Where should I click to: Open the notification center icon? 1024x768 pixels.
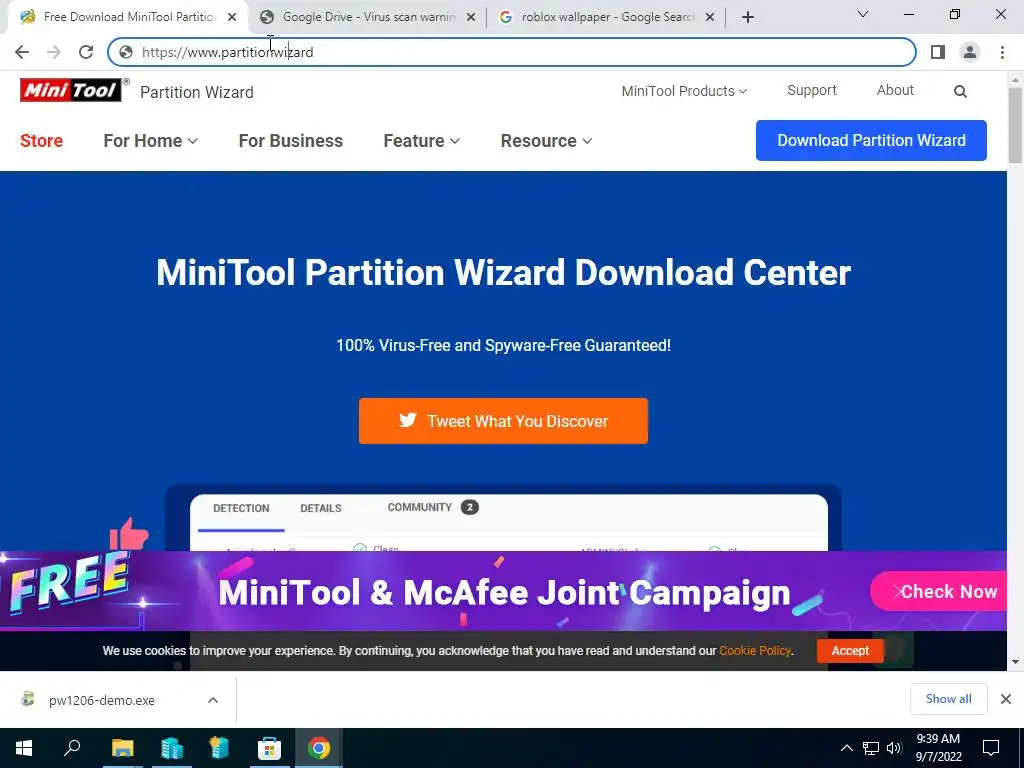(991, 748)
